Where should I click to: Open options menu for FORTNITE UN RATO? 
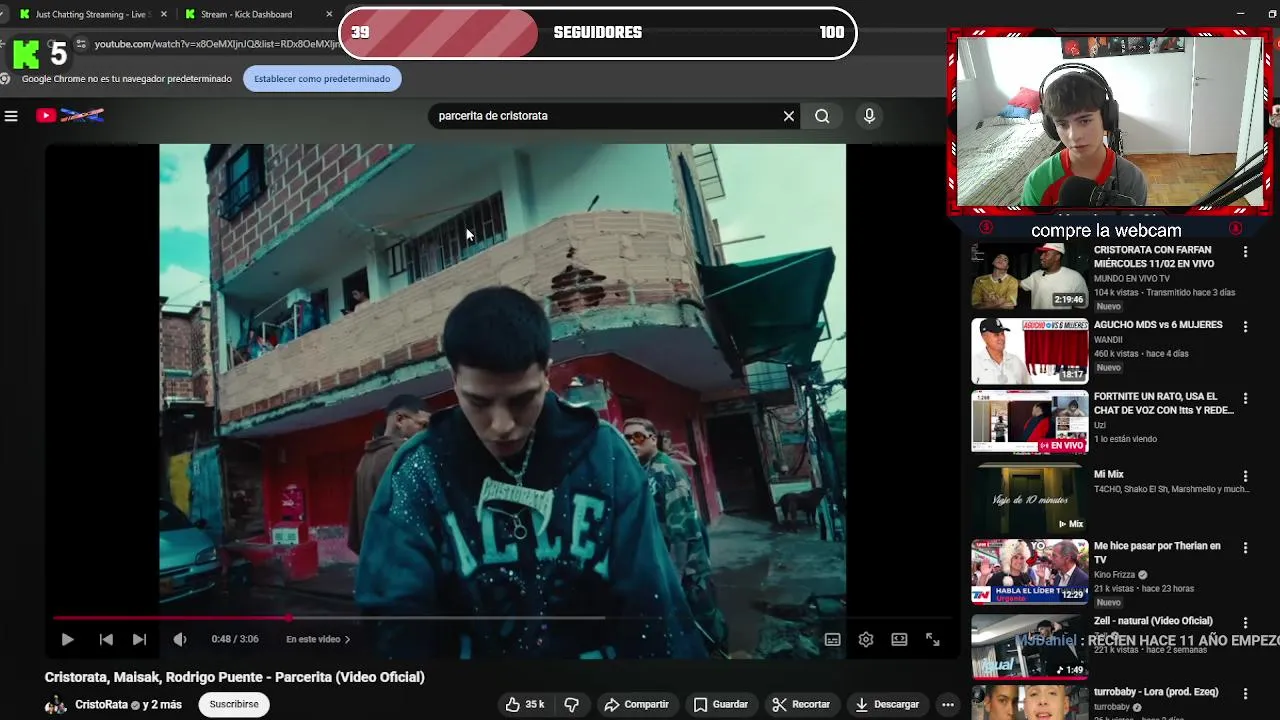[x=1245, y=398]
